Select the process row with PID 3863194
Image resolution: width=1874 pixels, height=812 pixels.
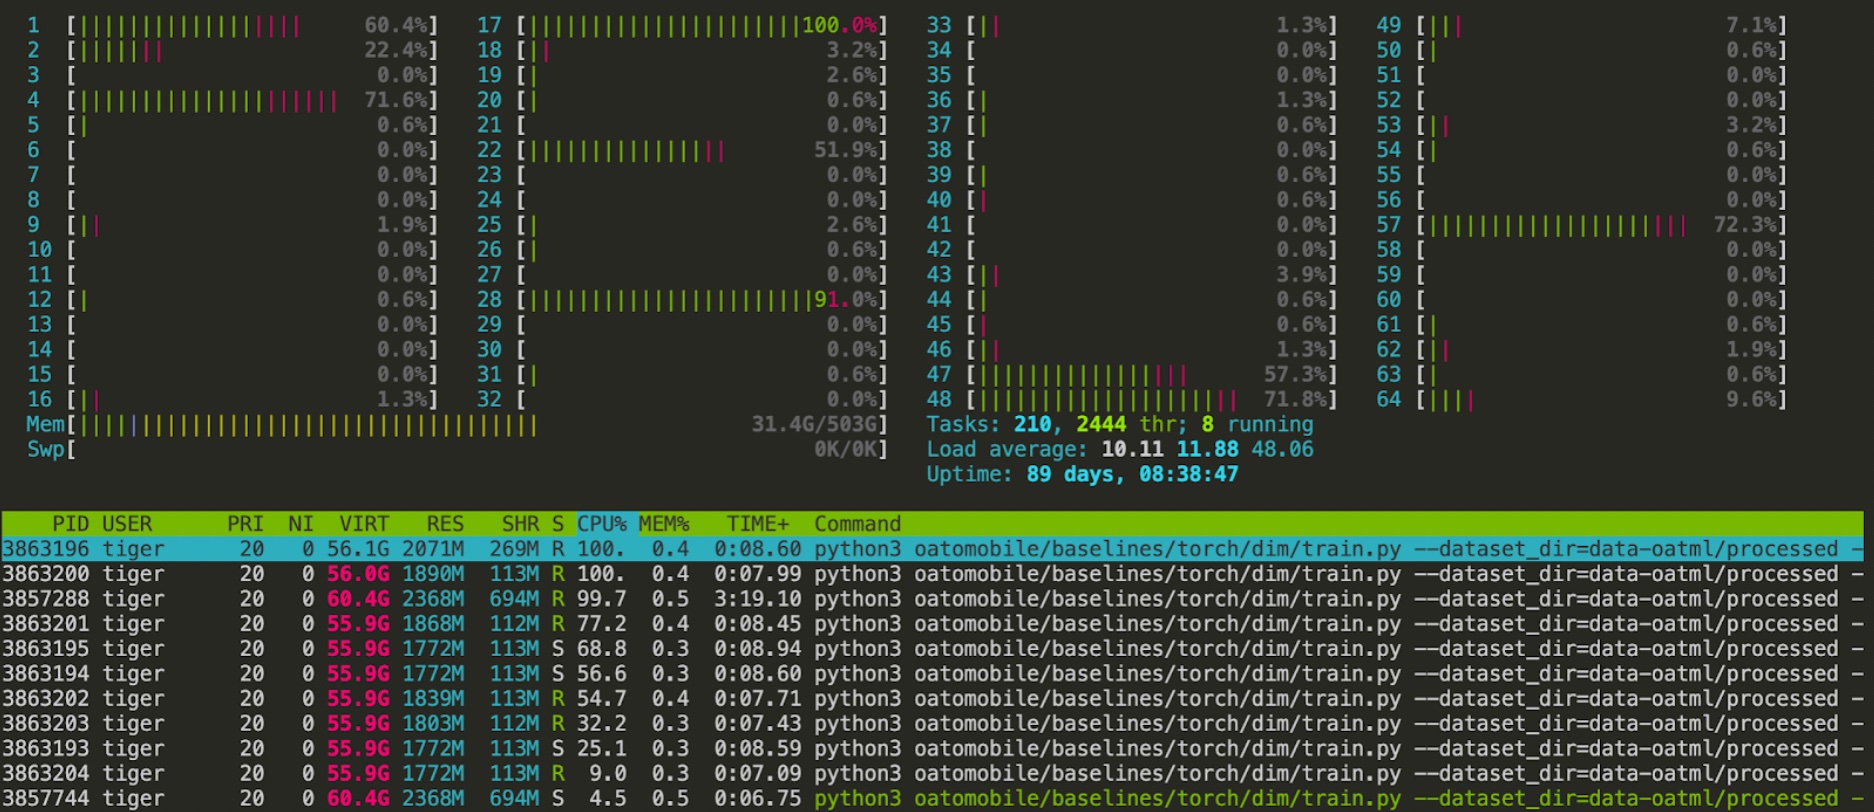[932, 674]
